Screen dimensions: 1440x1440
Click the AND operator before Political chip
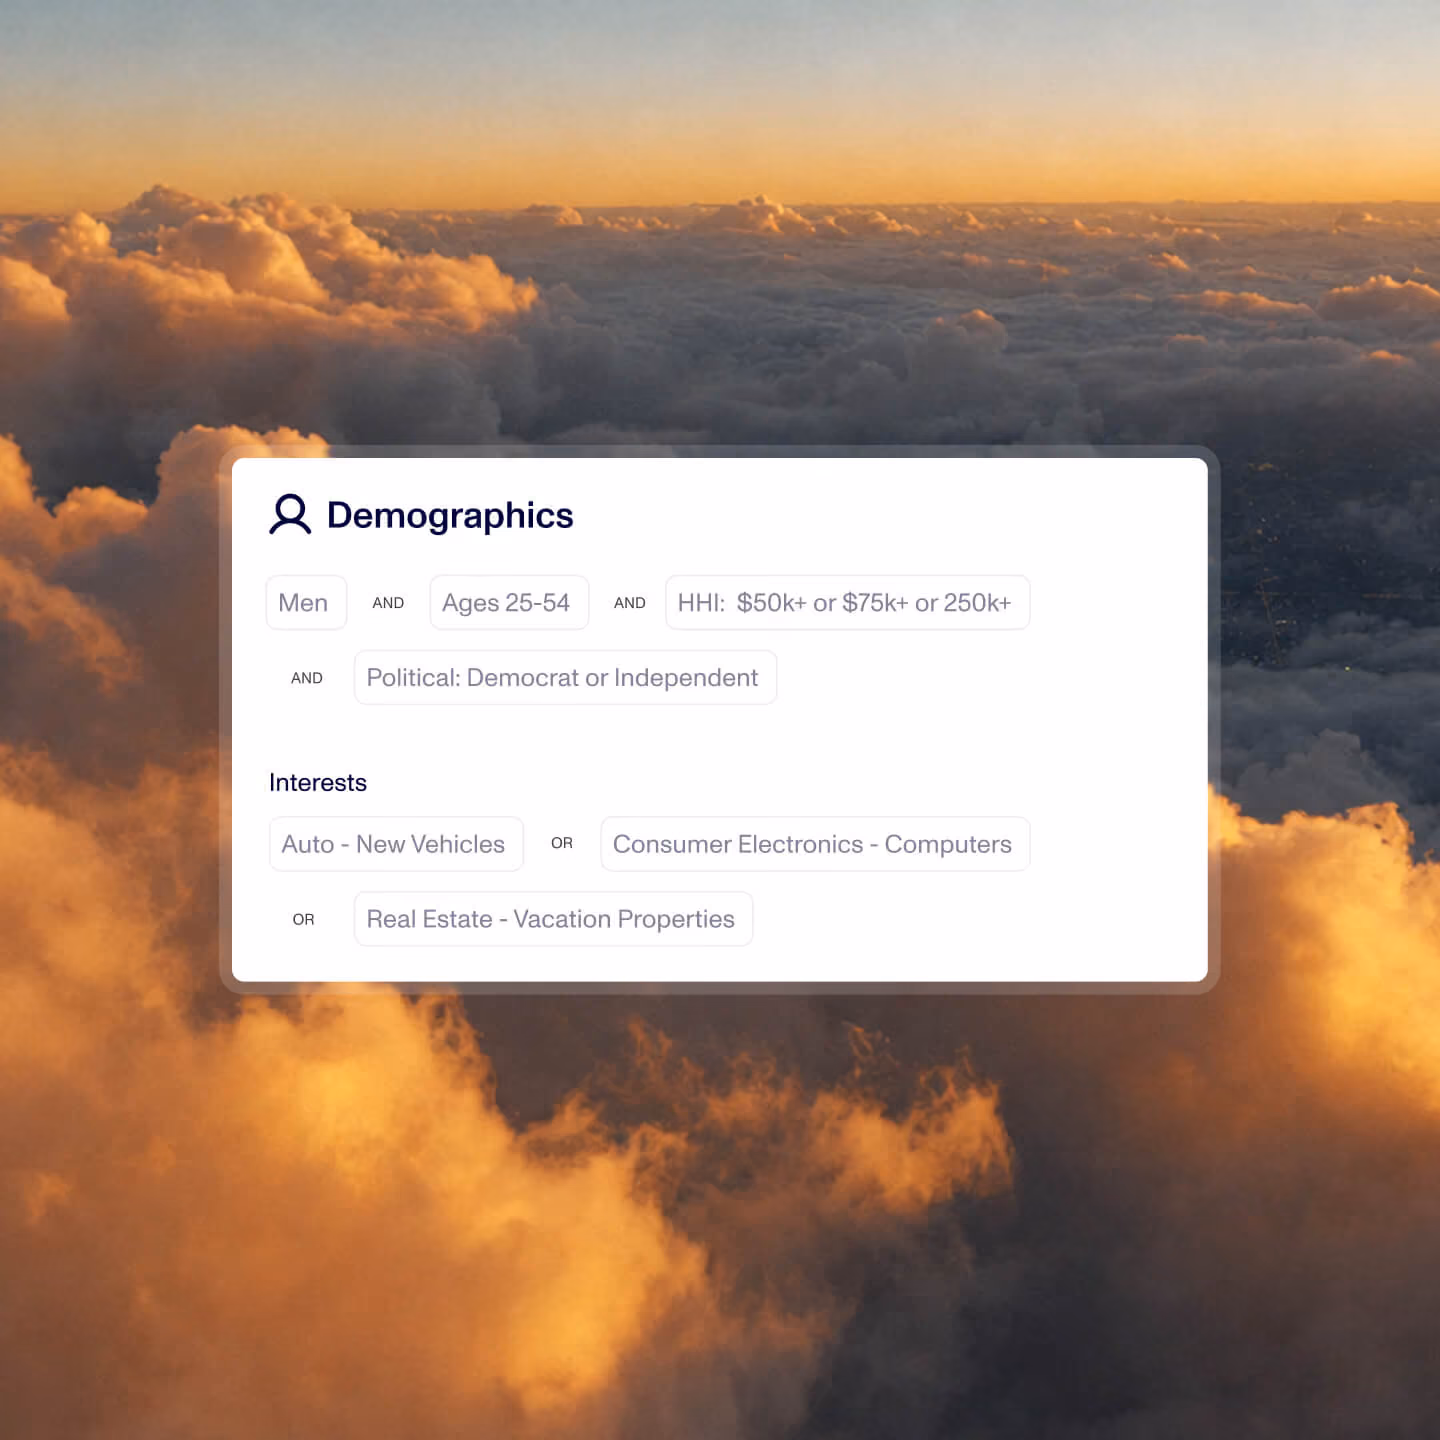click(307, 678)
